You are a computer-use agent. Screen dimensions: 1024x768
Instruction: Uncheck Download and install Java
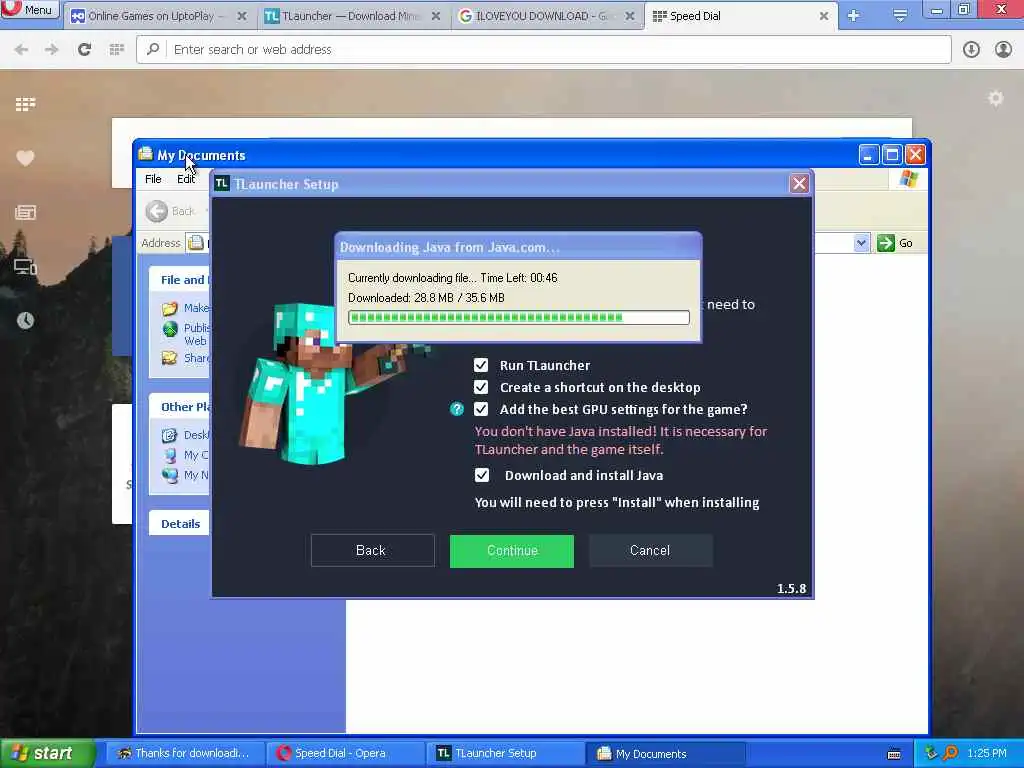(482, 475)
